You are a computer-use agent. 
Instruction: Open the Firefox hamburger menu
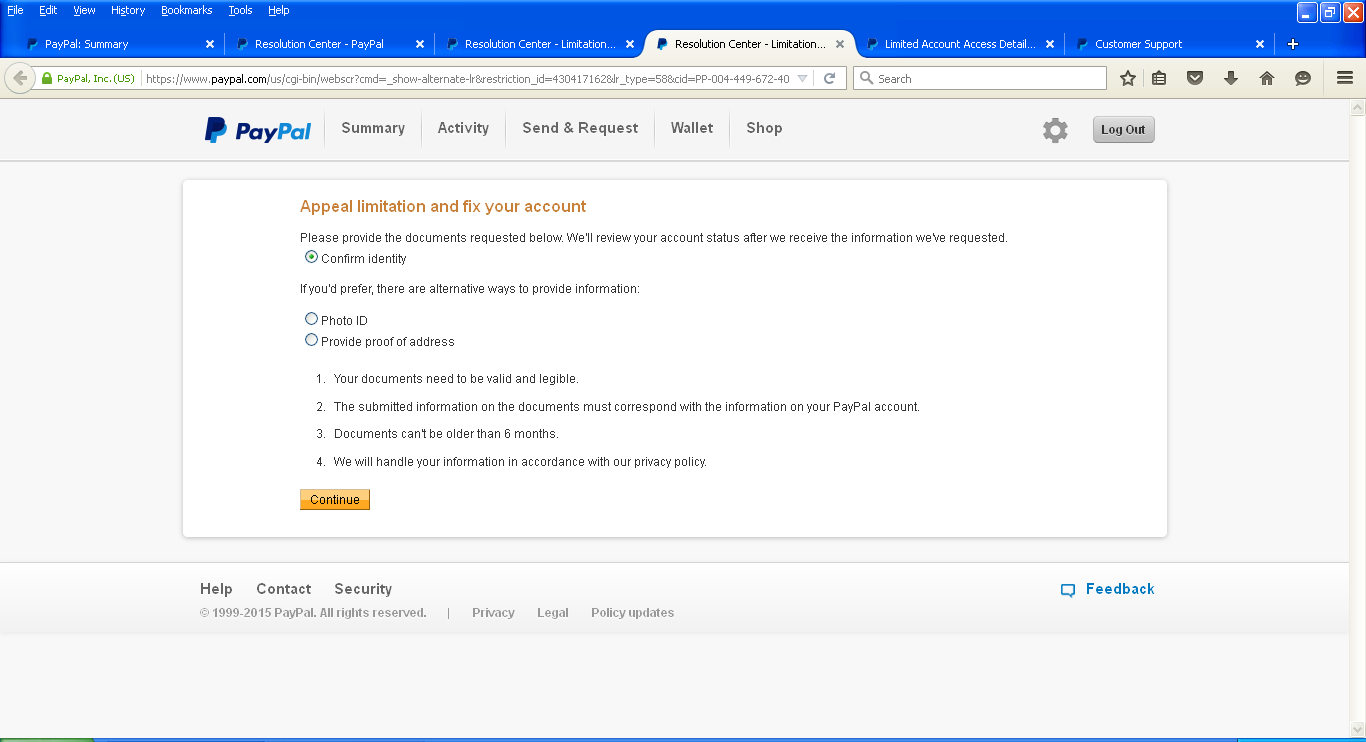click(x=1345, y=78)
